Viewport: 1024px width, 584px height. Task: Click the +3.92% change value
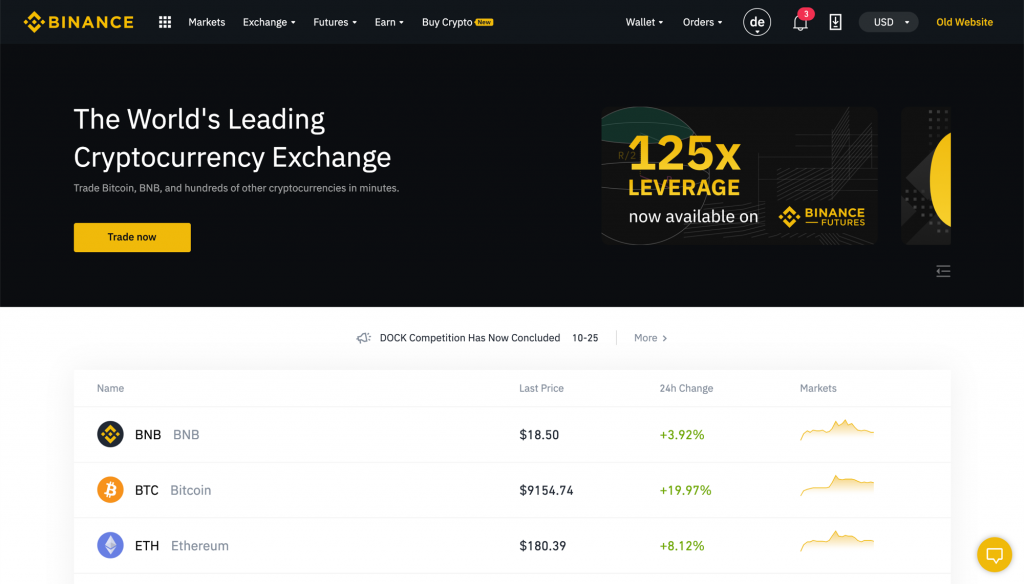[x=682, y=434]
